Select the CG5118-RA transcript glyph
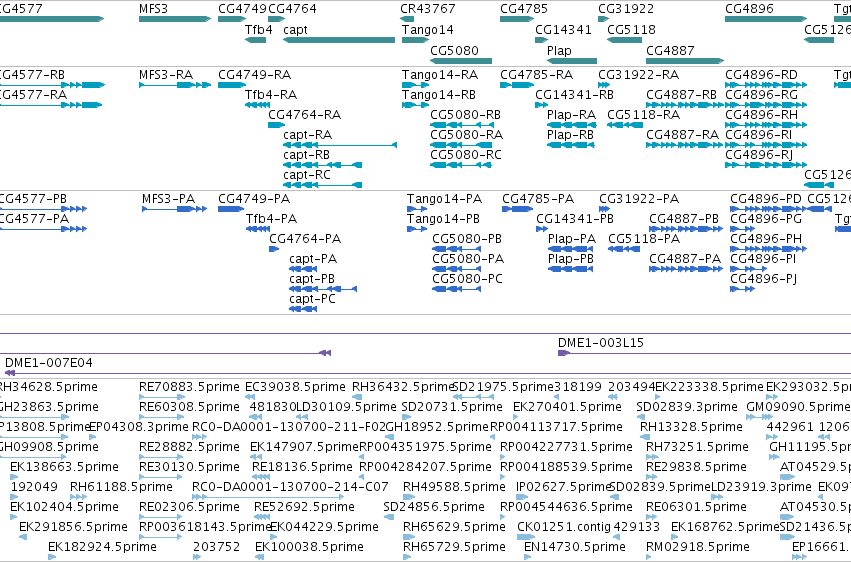Image resolution: width=851 pixels, height=562 pixels. pyautogui.click(x=625, y=125)
